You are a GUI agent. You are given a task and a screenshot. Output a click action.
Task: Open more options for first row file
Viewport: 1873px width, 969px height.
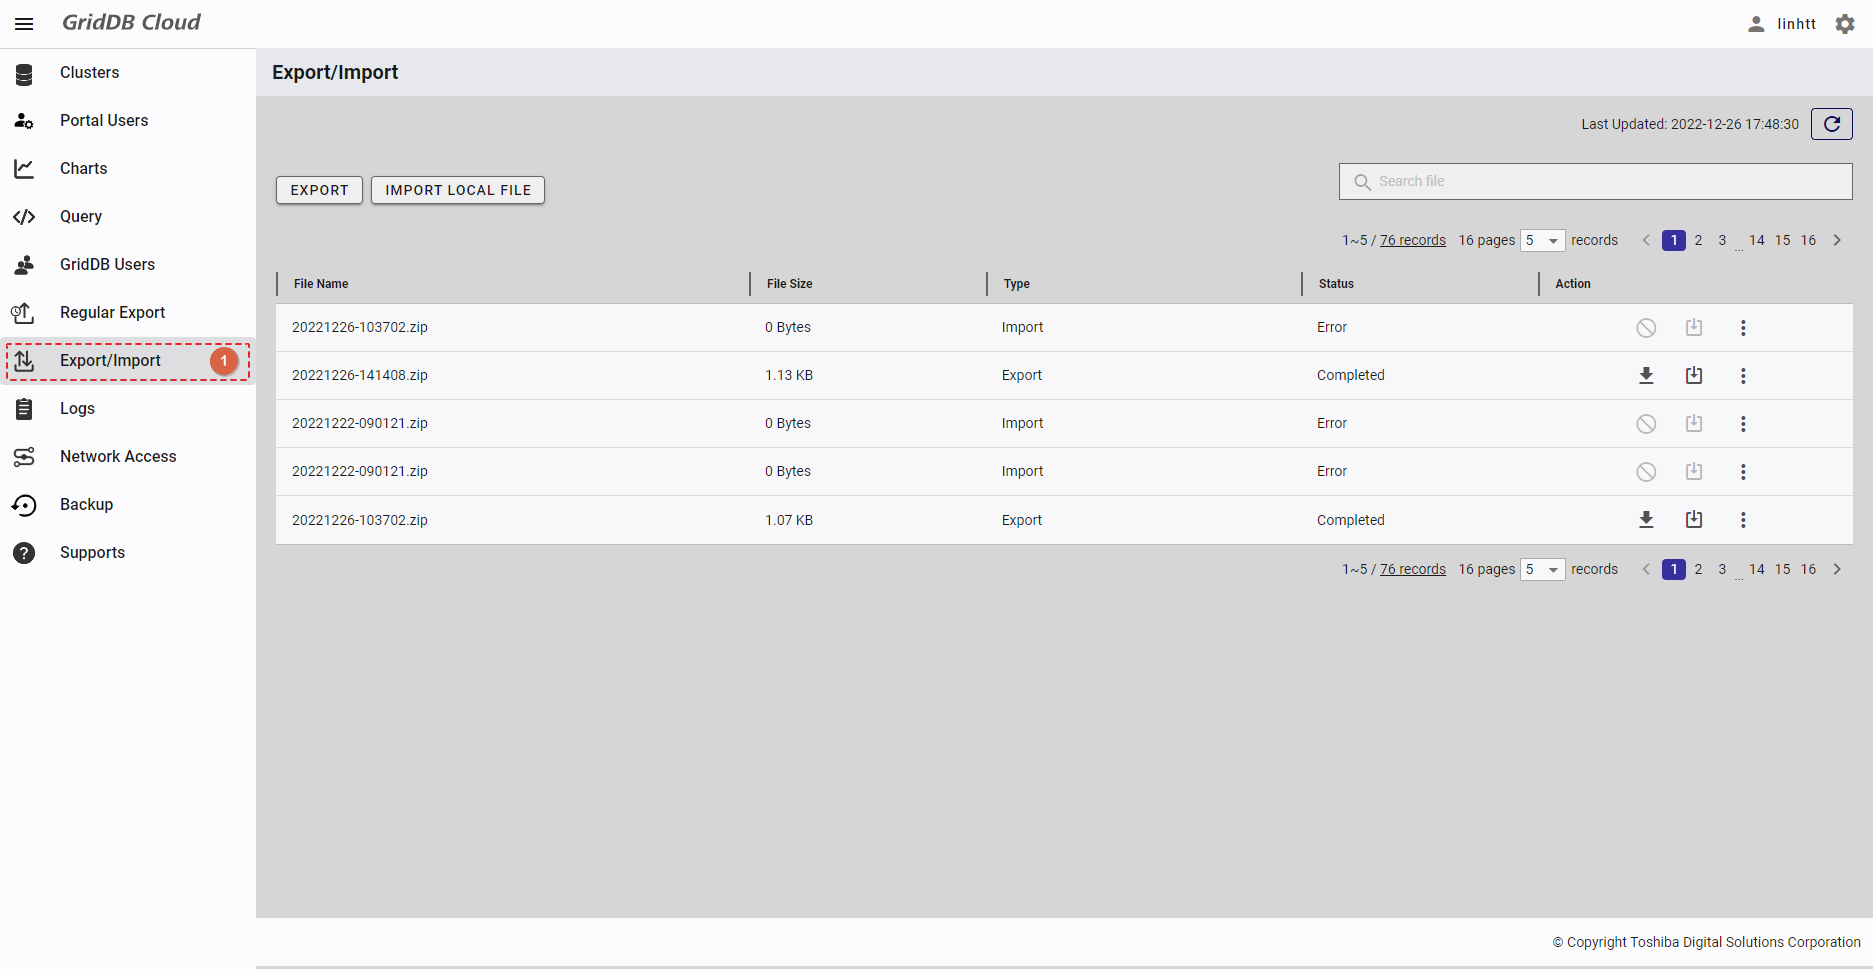tap(1742, 328)
